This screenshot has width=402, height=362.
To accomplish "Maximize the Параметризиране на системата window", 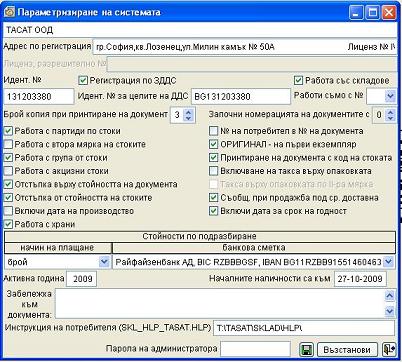I will (x=372, y=13).
